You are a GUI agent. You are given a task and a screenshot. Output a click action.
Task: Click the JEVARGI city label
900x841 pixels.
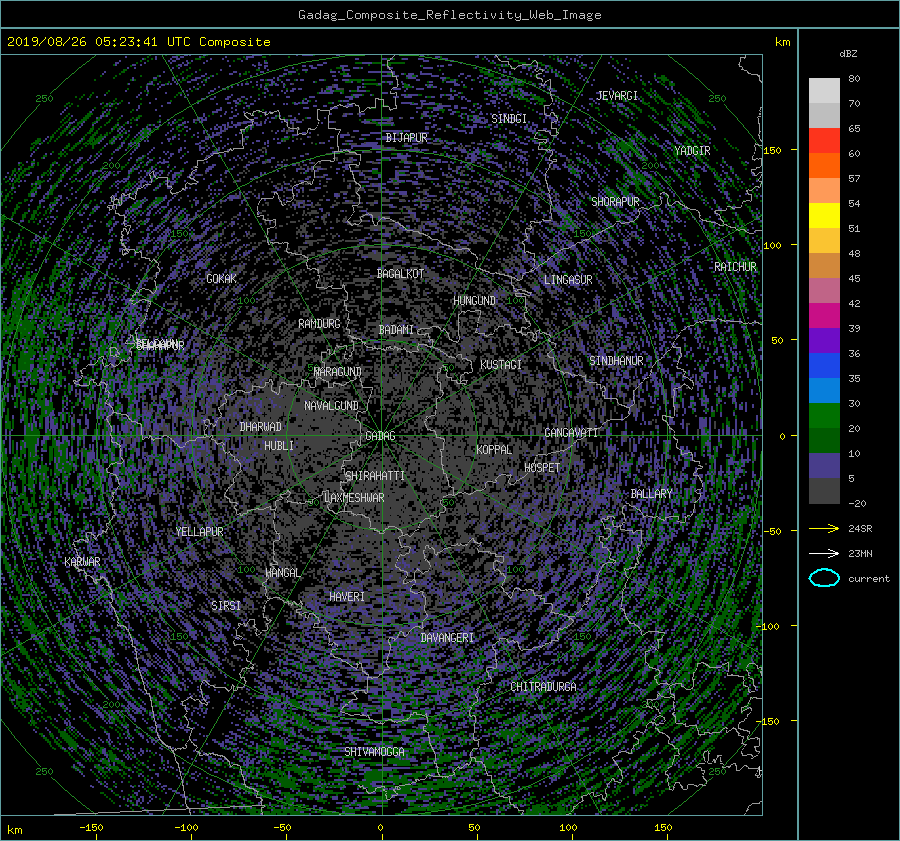pyautogui.click(x=617, y=96)
